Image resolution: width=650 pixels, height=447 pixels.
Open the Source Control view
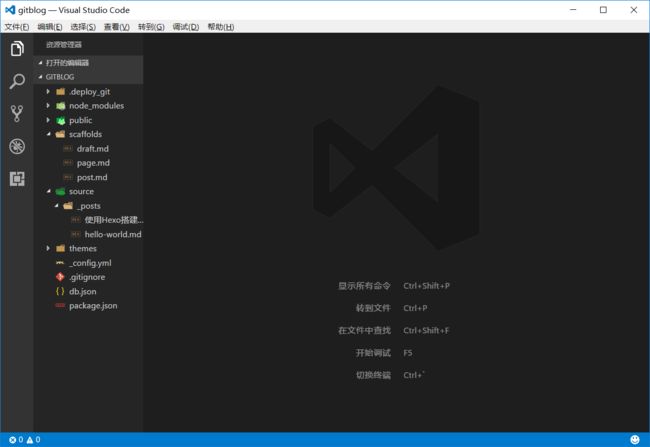pyautogui.click(x=17, y=114)
